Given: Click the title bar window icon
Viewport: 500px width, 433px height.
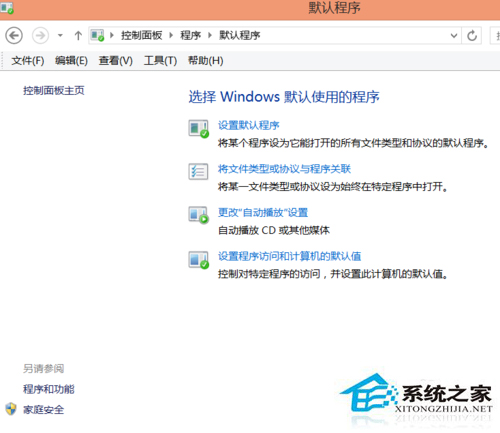Looking at the screenshot, I should tap(7, 8).
